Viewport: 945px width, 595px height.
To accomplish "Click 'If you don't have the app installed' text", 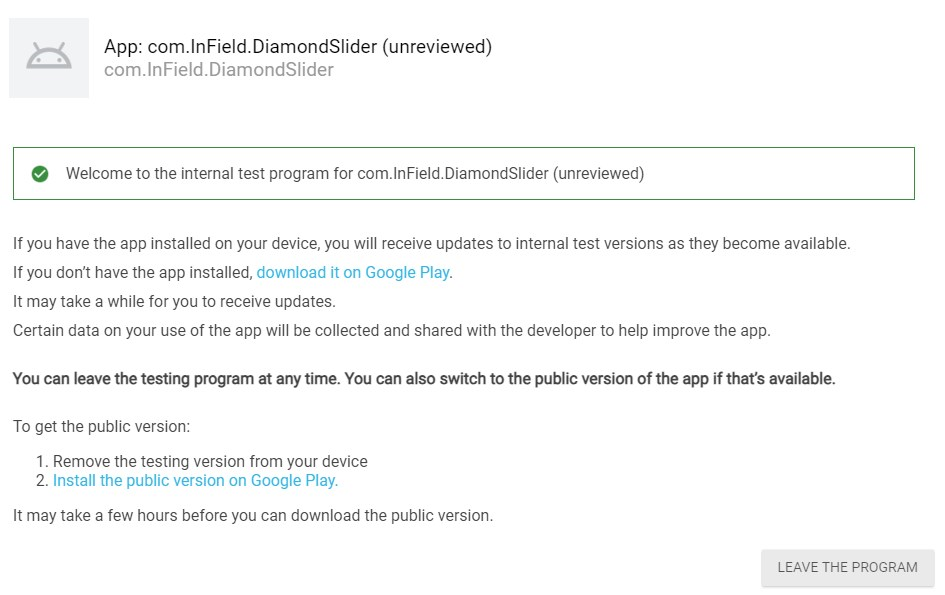I will 133,272.
